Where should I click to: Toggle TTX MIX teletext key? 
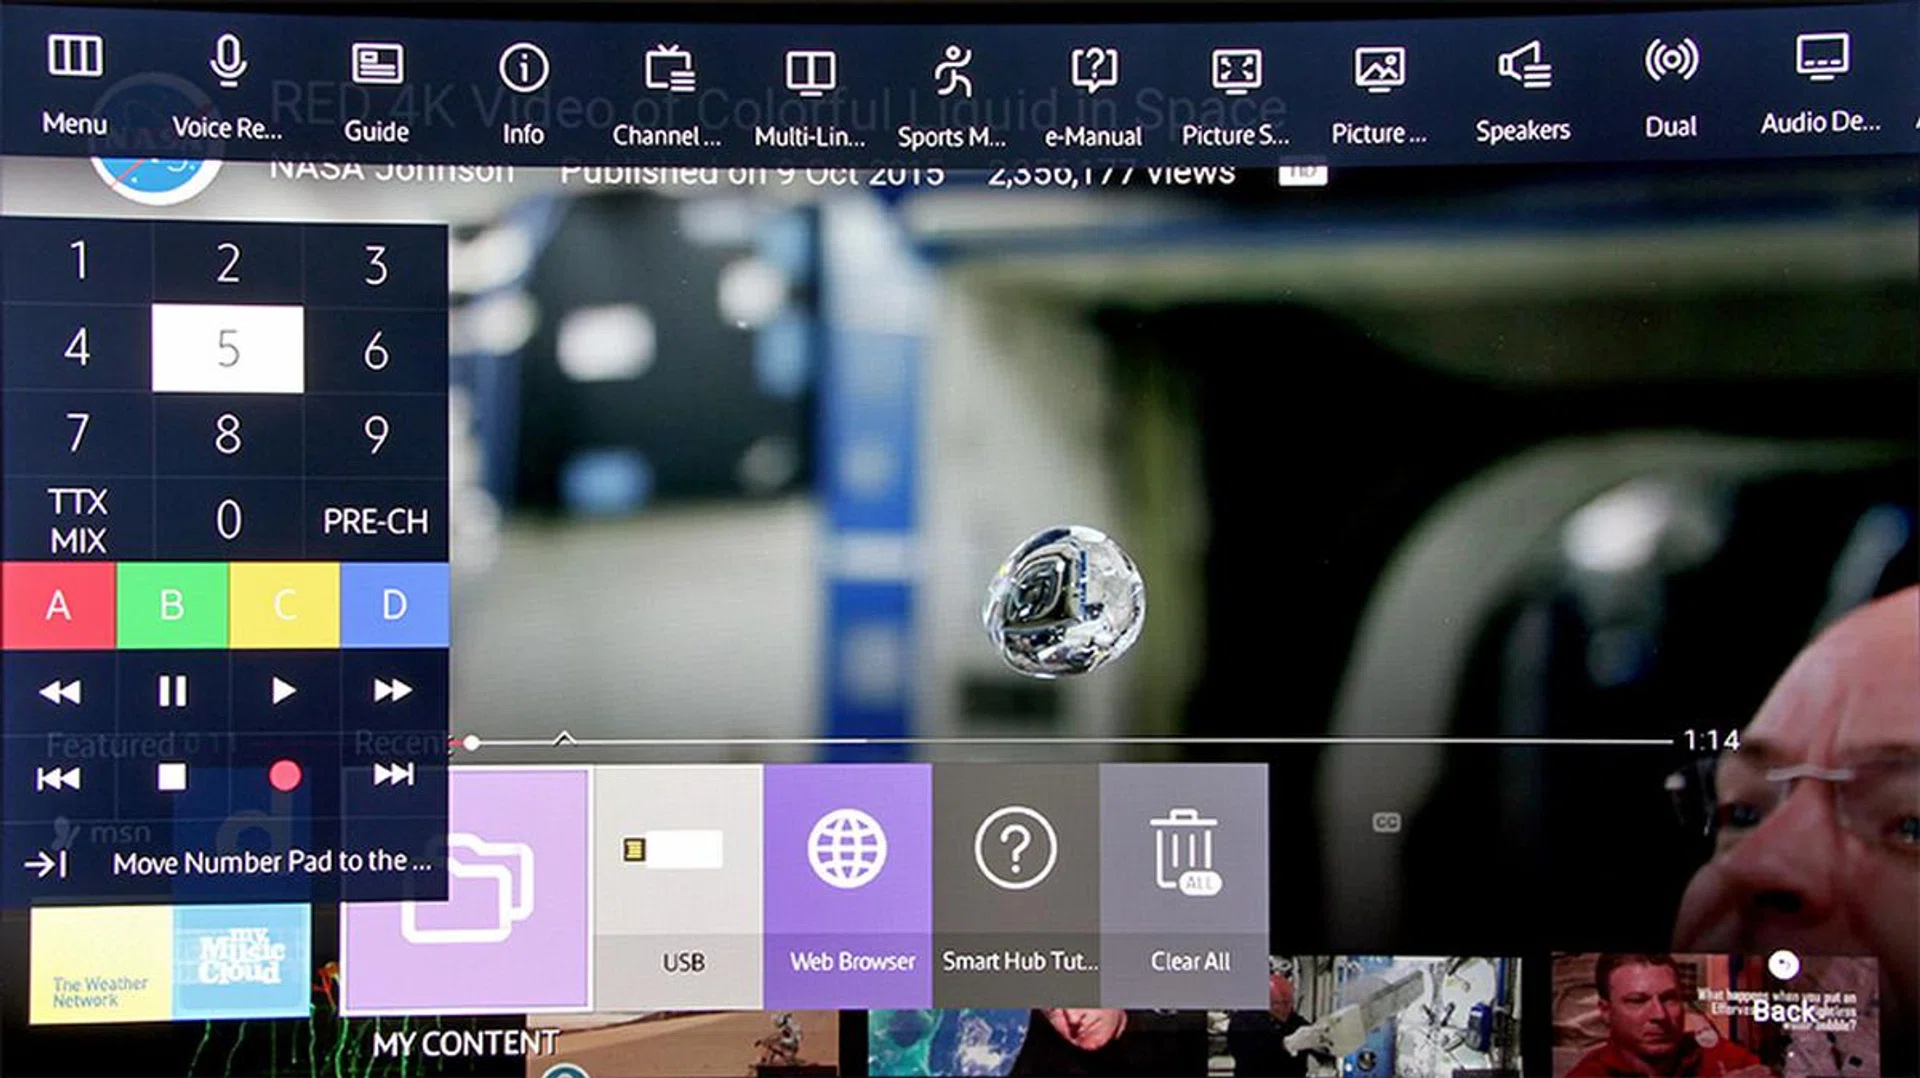[x=78, y=520]
